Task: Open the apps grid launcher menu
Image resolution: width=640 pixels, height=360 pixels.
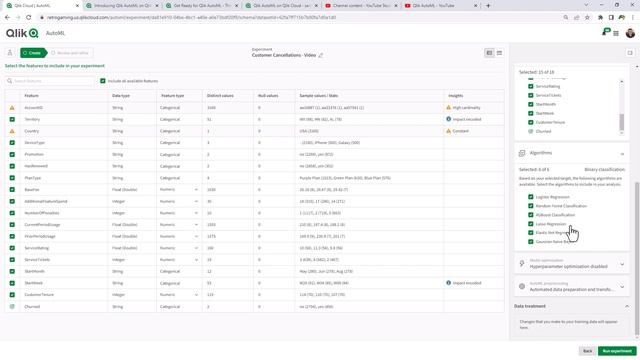Action: [x=616, y=33]
